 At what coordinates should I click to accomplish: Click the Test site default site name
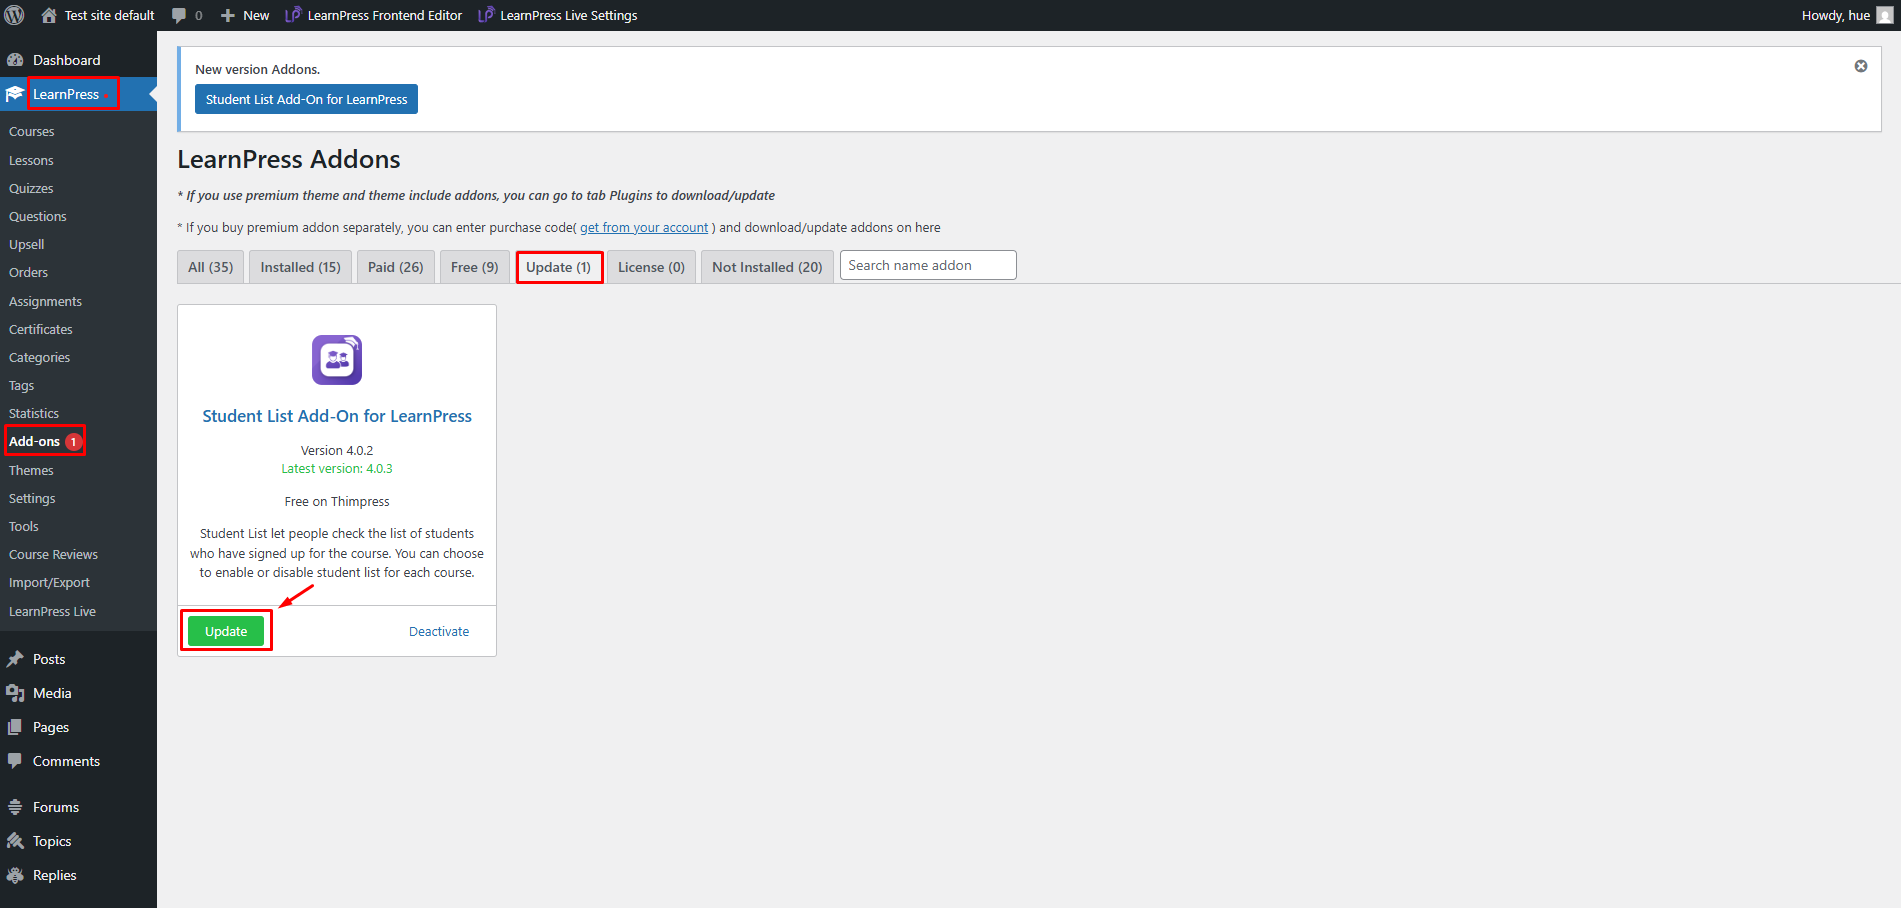coord(109,15)
